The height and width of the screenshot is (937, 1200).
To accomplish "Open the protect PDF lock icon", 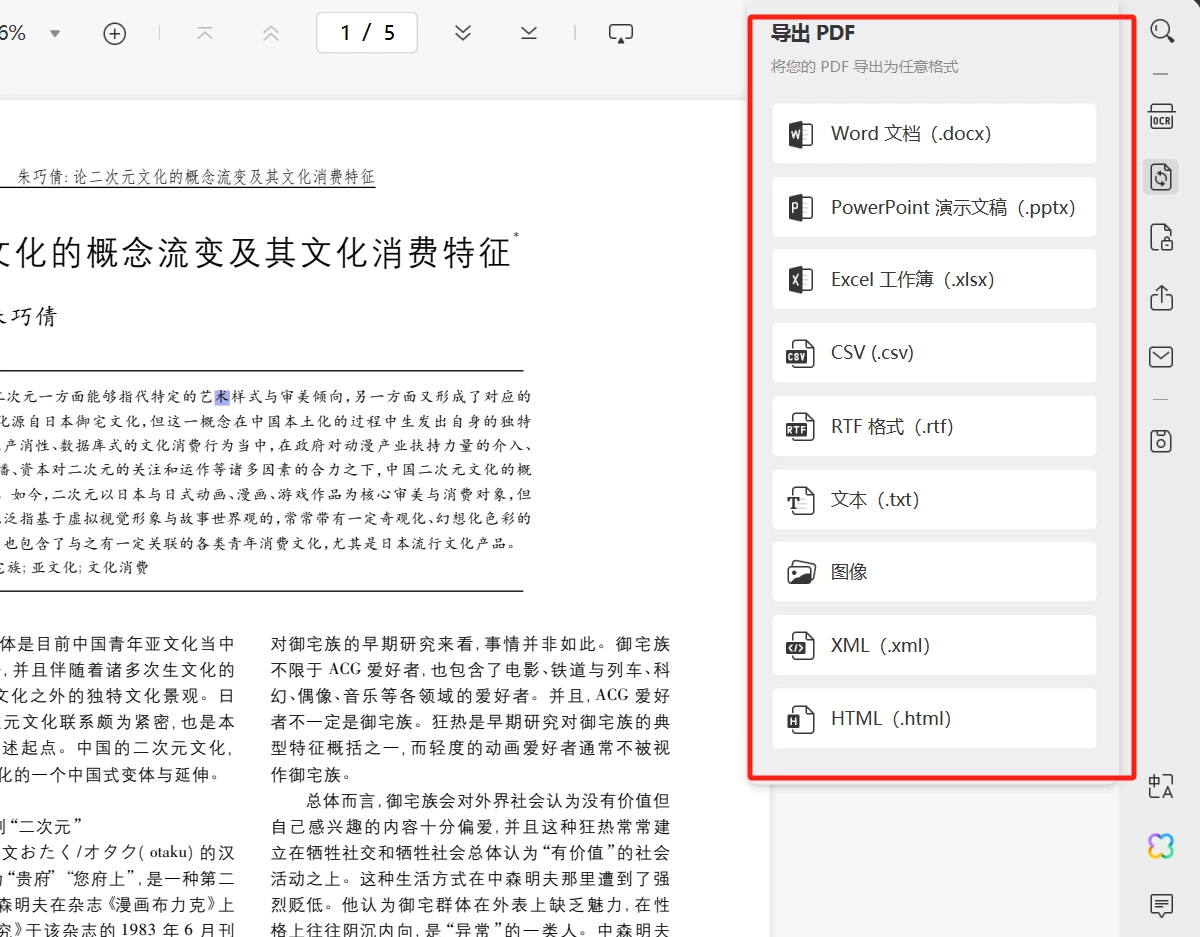I will (1161, 238).
